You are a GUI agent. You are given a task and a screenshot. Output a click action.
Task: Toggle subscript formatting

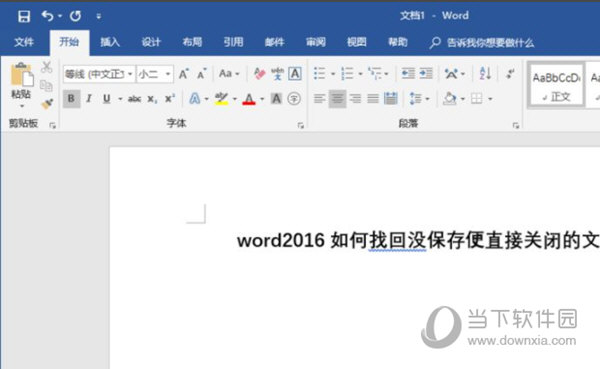point(152,99)
